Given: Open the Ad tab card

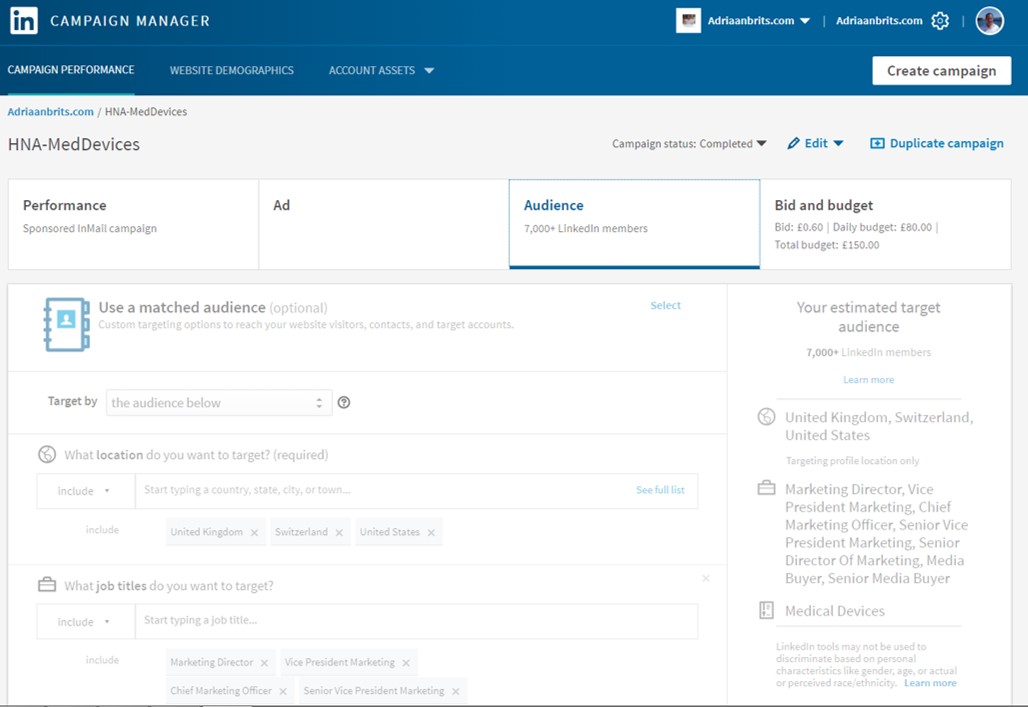Looking at the screenshot, I should [384, 224].
